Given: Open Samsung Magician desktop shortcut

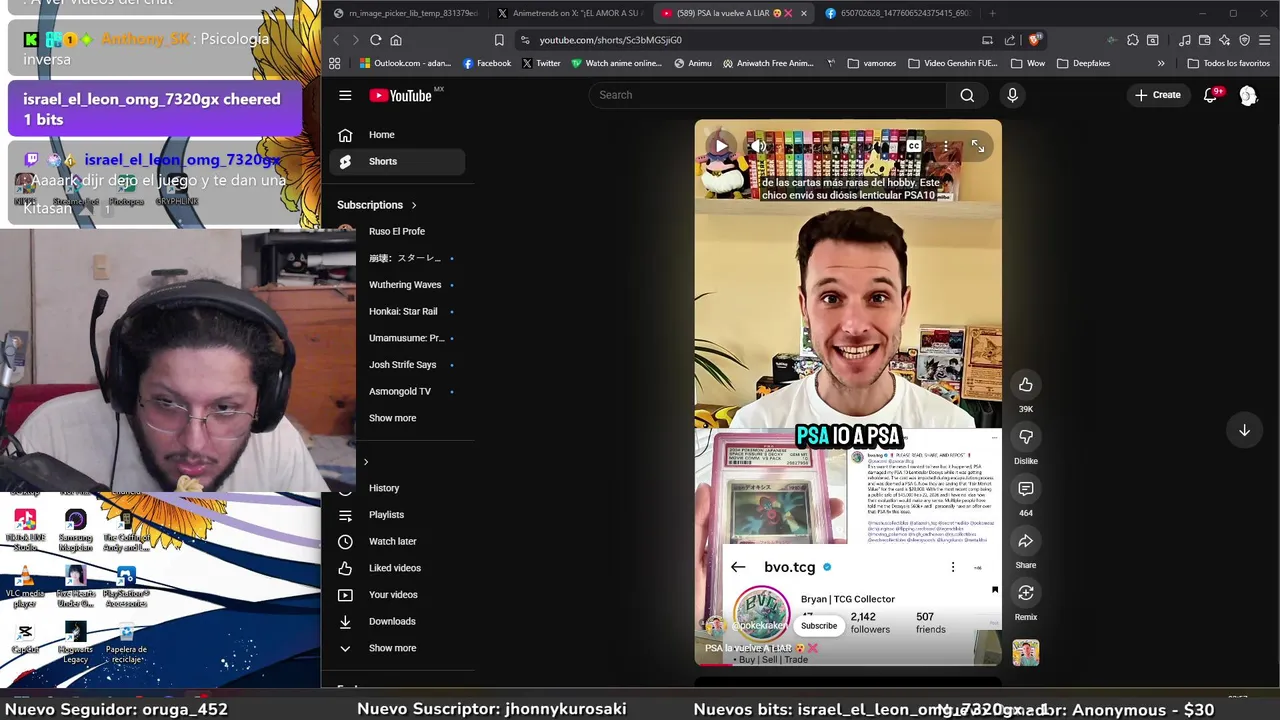Looking at the screenshot, I should (75, 530).
